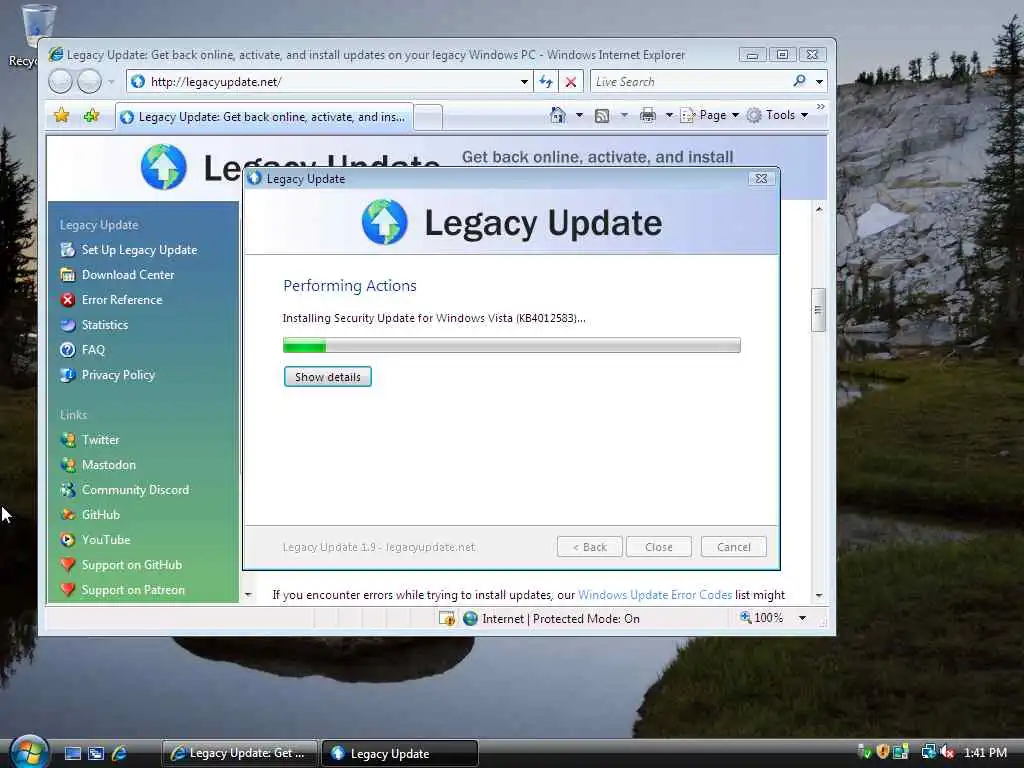Open the Twitter sidebar link
The height and width of the screenshot is (768, 1024).
pyautogui.click(x=101, y=440)
